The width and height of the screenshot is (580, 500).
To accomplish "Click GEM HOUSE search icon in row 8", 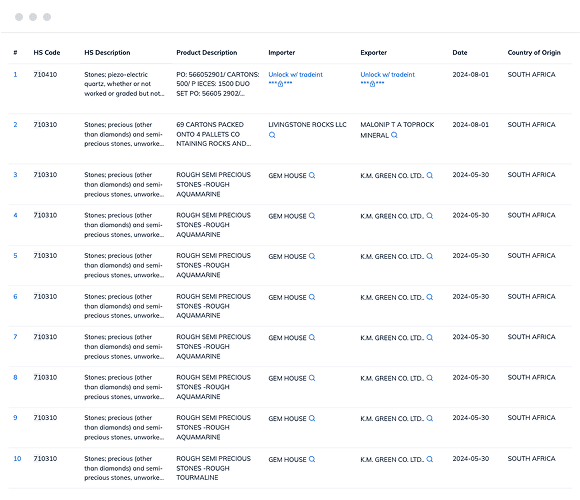I will click(x=312, y=378).
